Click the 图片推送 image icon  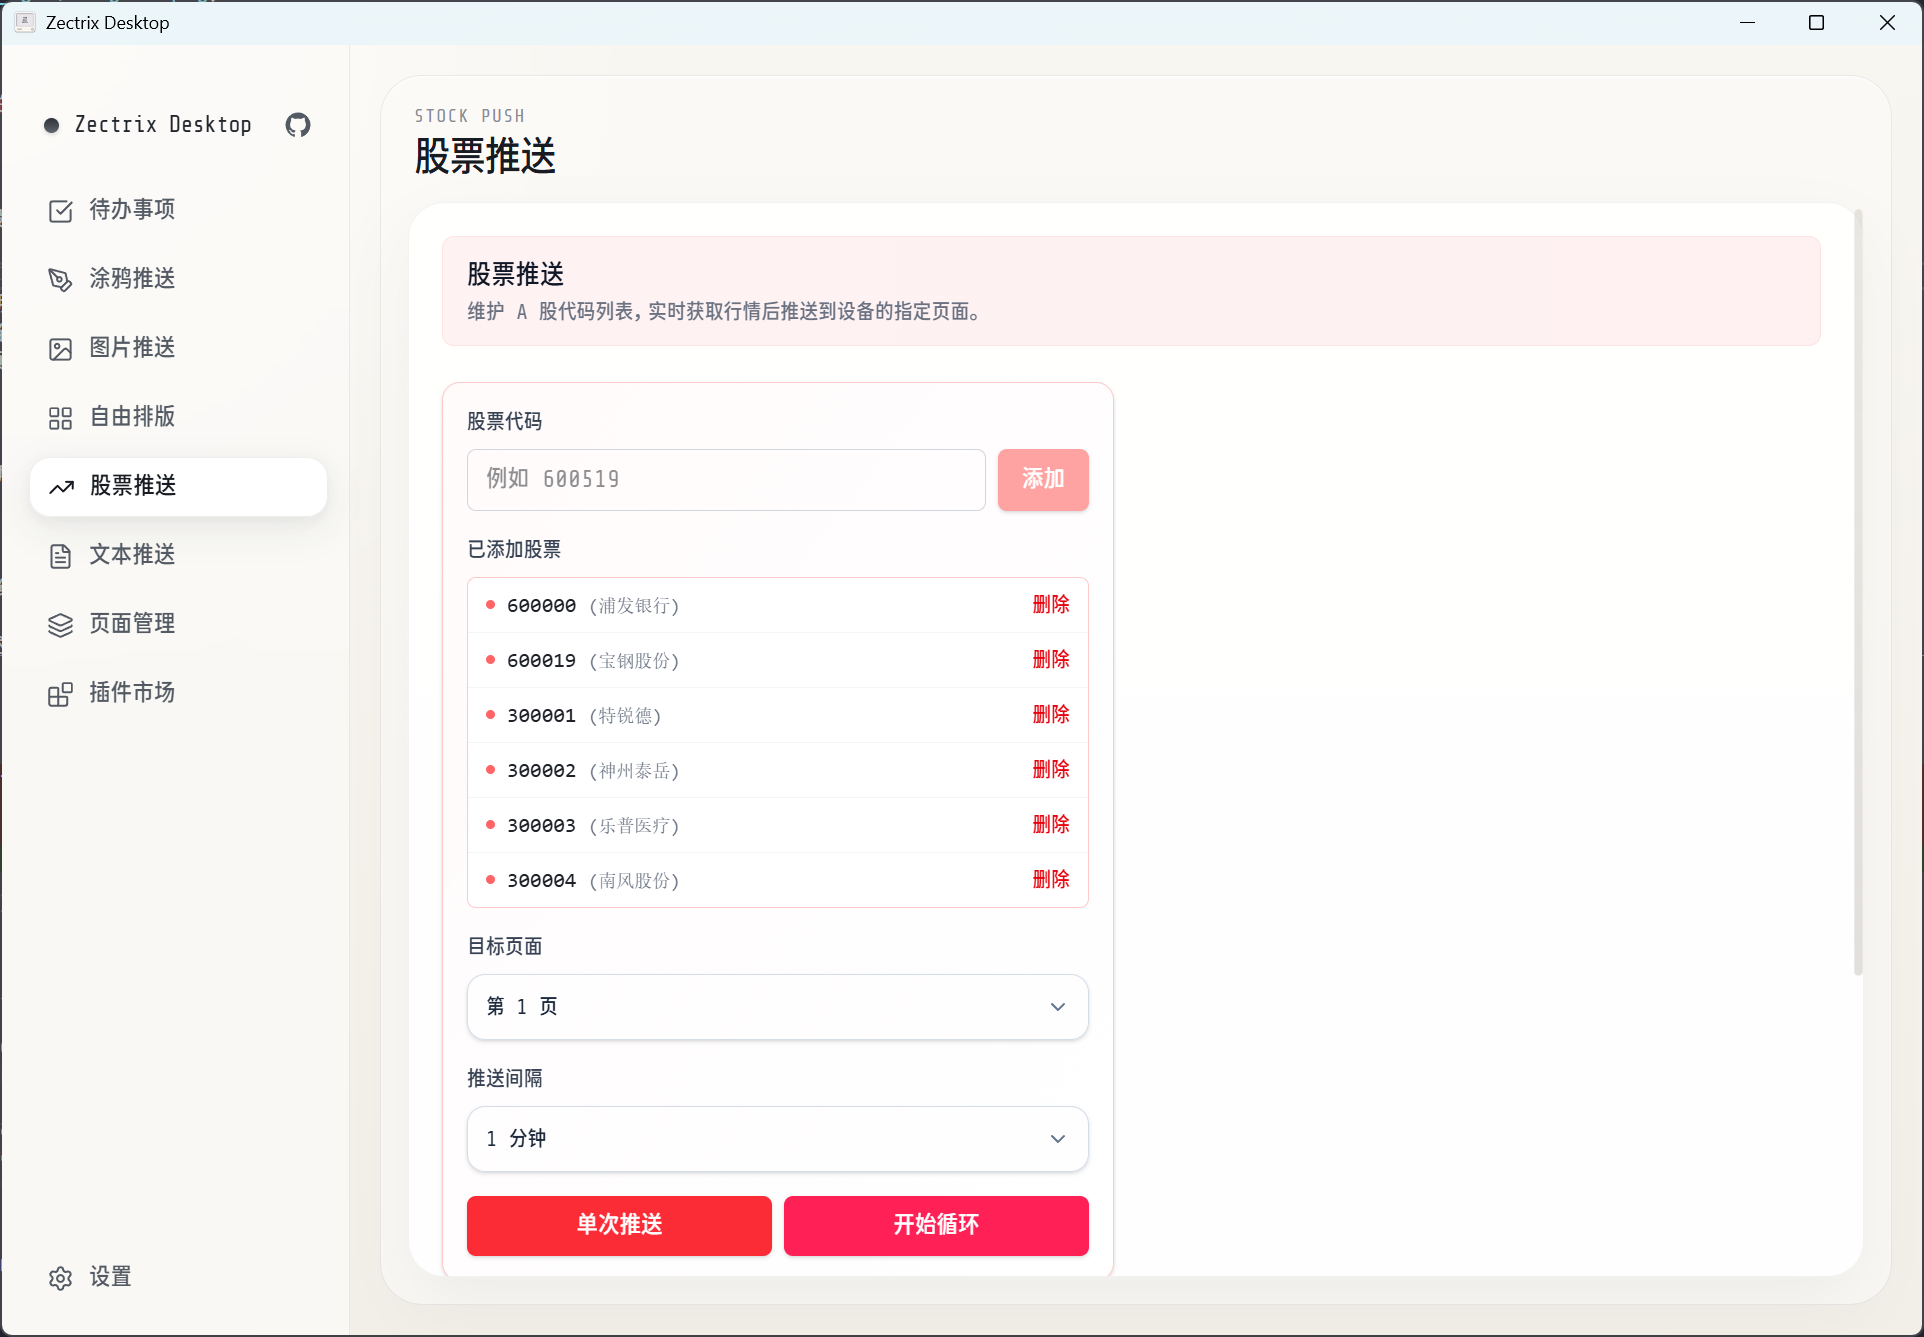click(60, 348)
